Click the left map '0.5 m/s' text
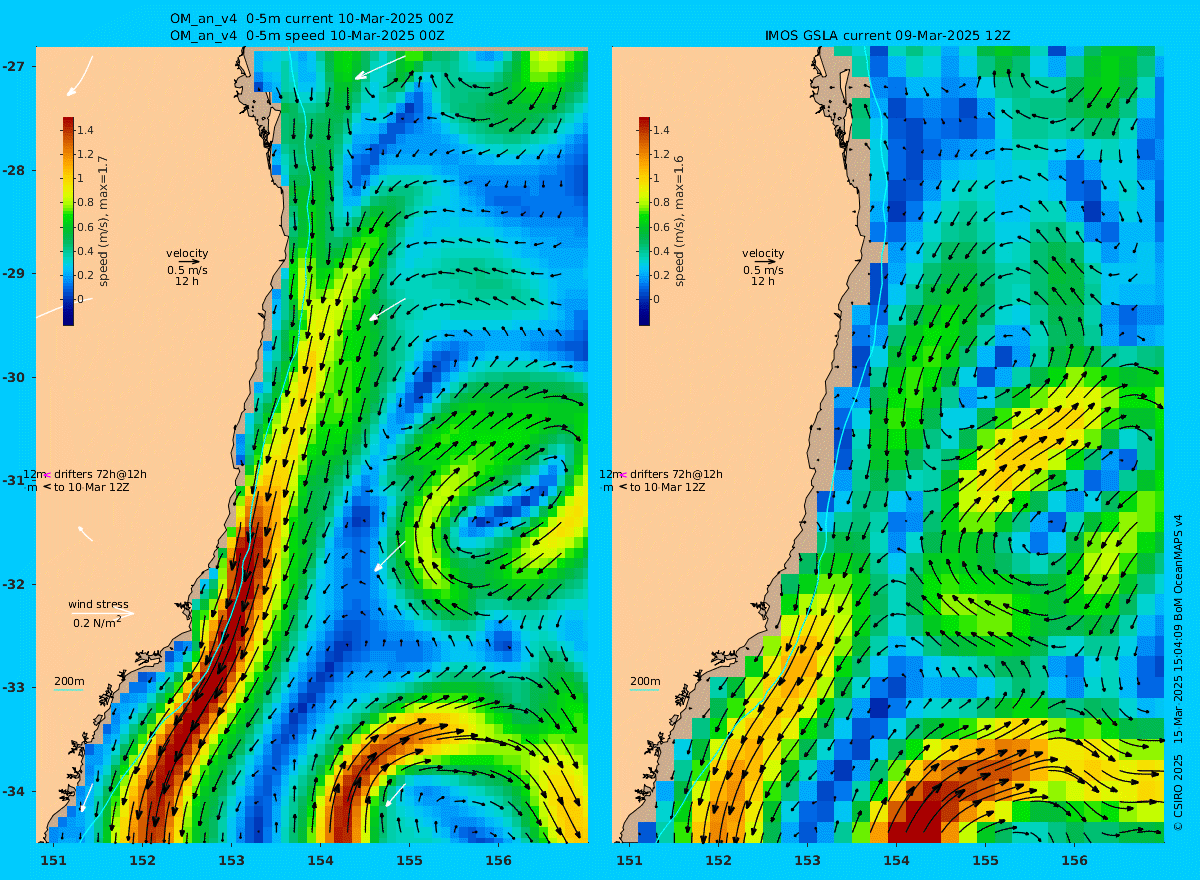Screen dimensions: 1200x880 [187, 270]
